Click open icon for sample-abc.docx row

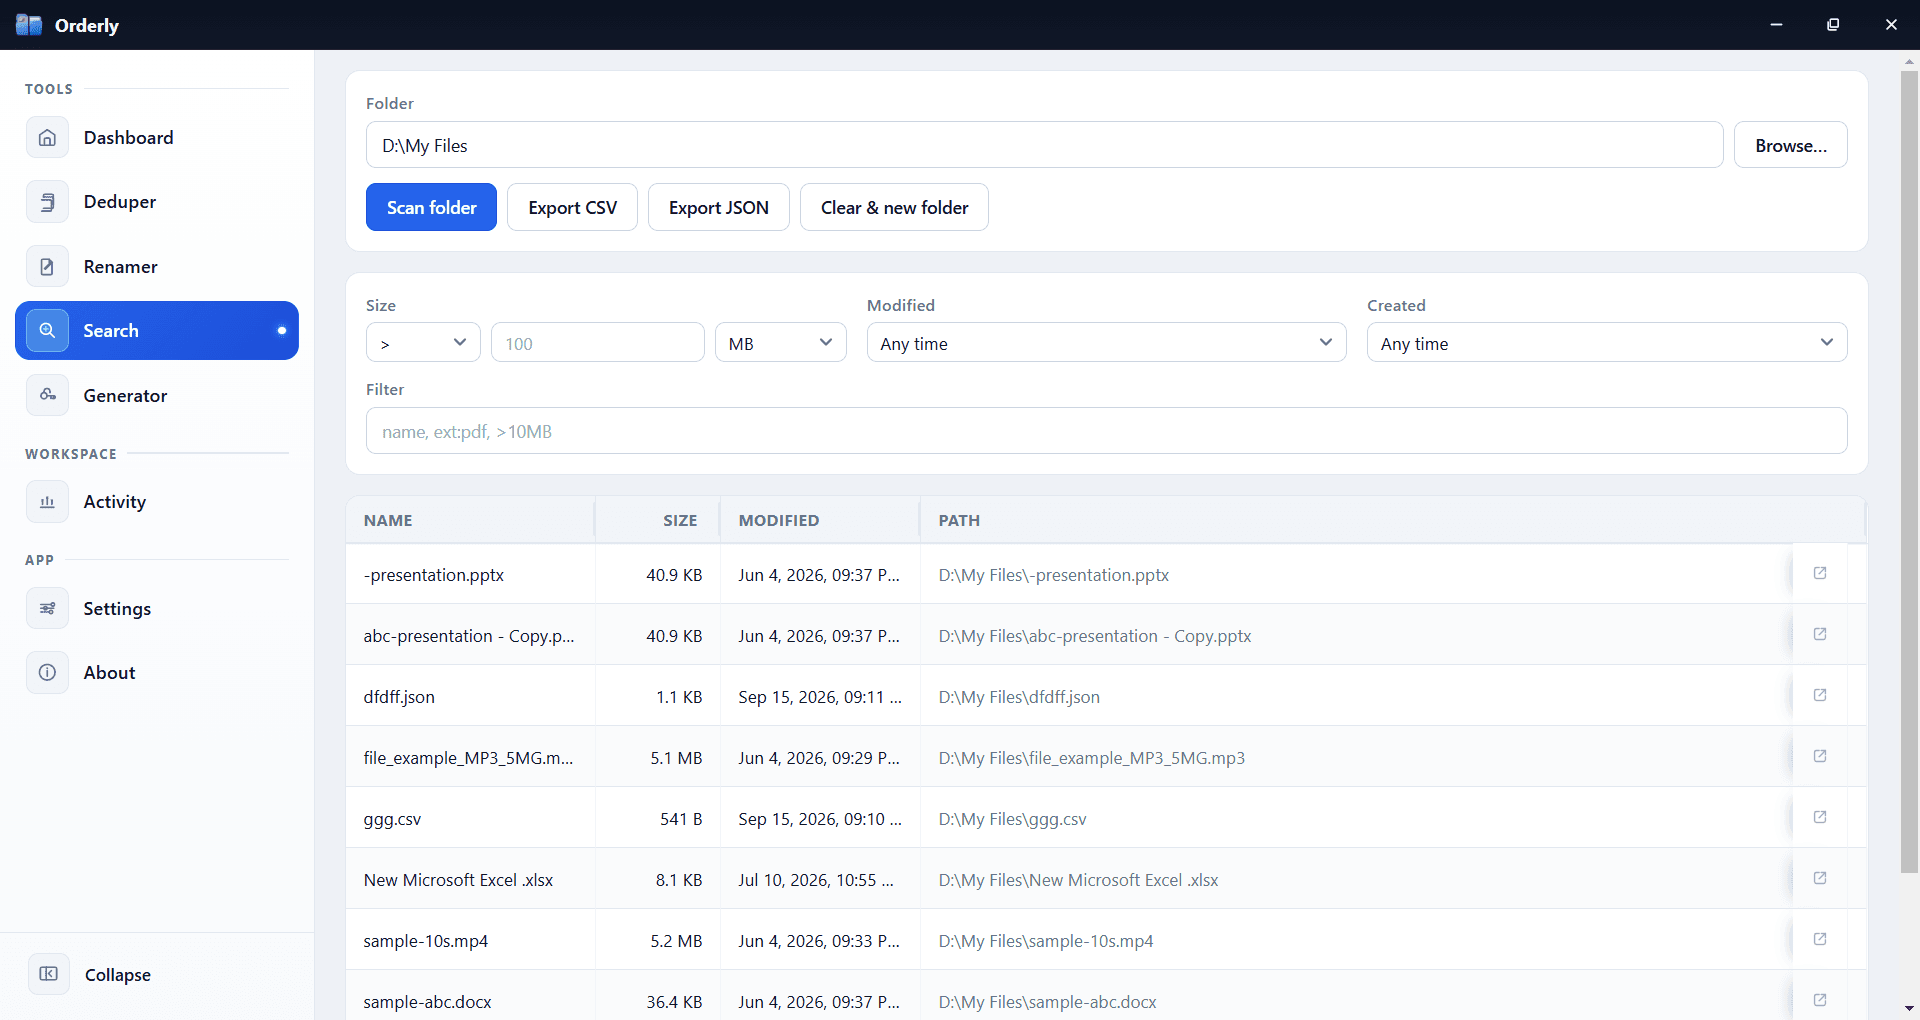(x=1820, y=1000)
